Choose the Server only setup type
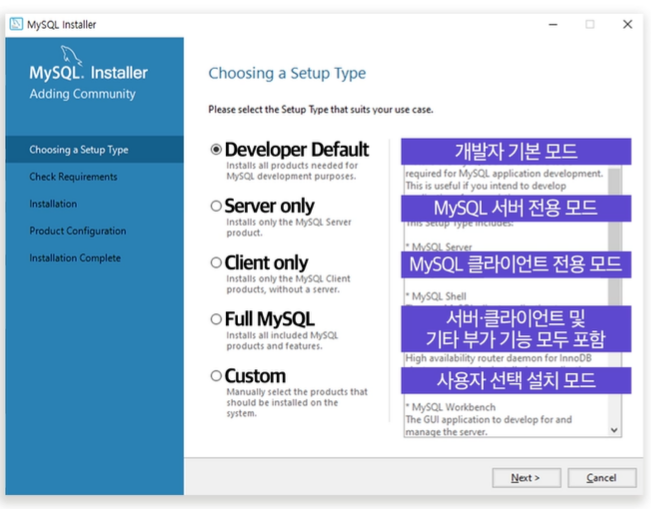The image size is (651, 509). coord(216,206)
